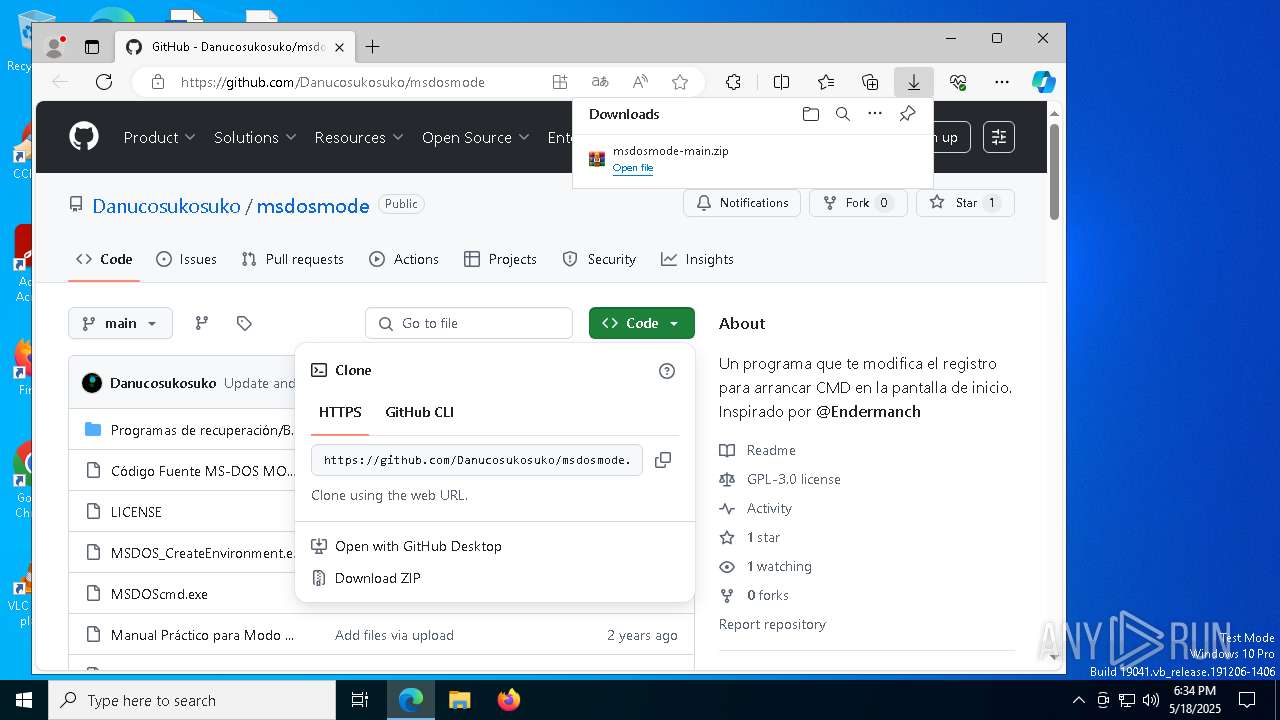The height and width of the screenshot is (720, 1280).
Task: Refresh the page in Edge
Action: (x=104, y=82)
